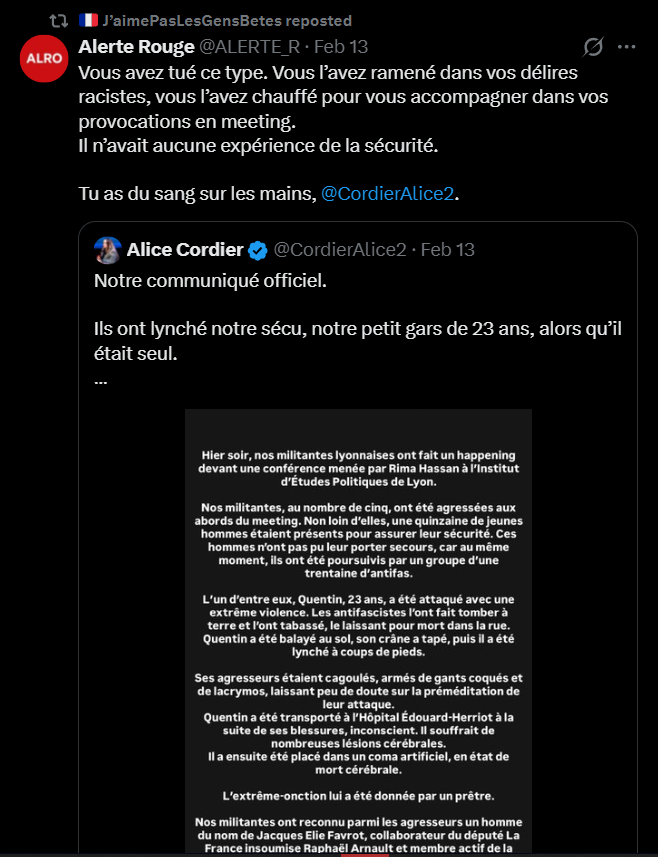Expand the quoted tweet's ellipsis
Screen dimensions: 658x857
100,380
